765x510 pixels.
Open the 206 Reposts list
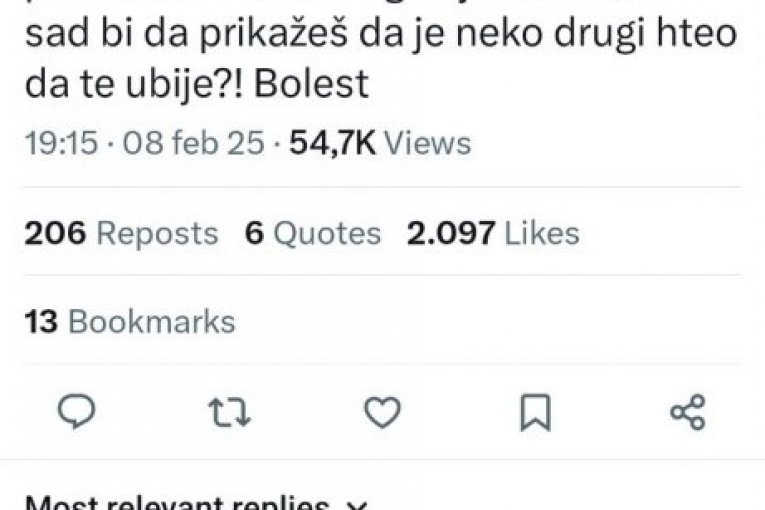(121, 233)
